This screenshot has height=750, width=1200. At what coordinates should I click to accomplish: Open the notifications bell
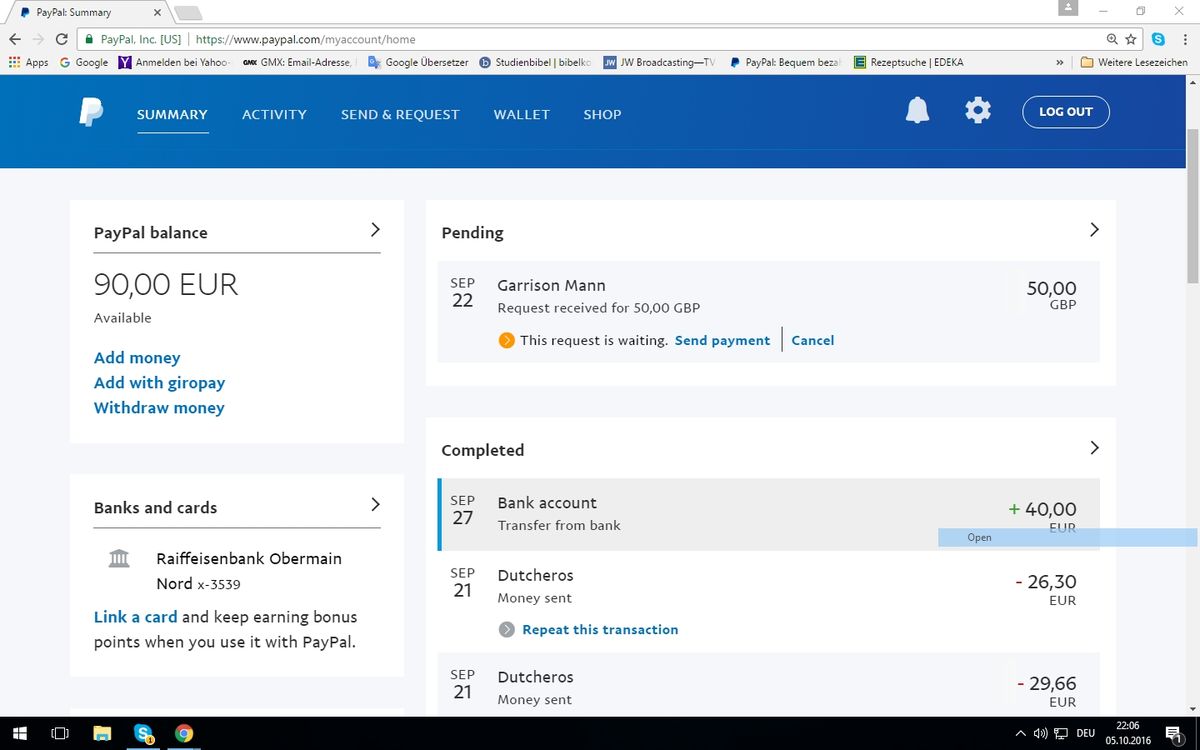tap(917, 111)
